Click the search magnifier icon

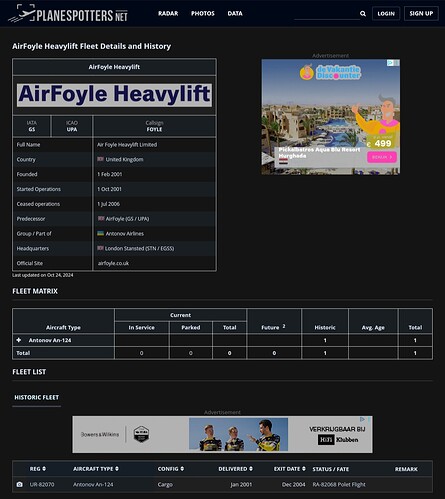pyautogui.click(x=363, y=14)
